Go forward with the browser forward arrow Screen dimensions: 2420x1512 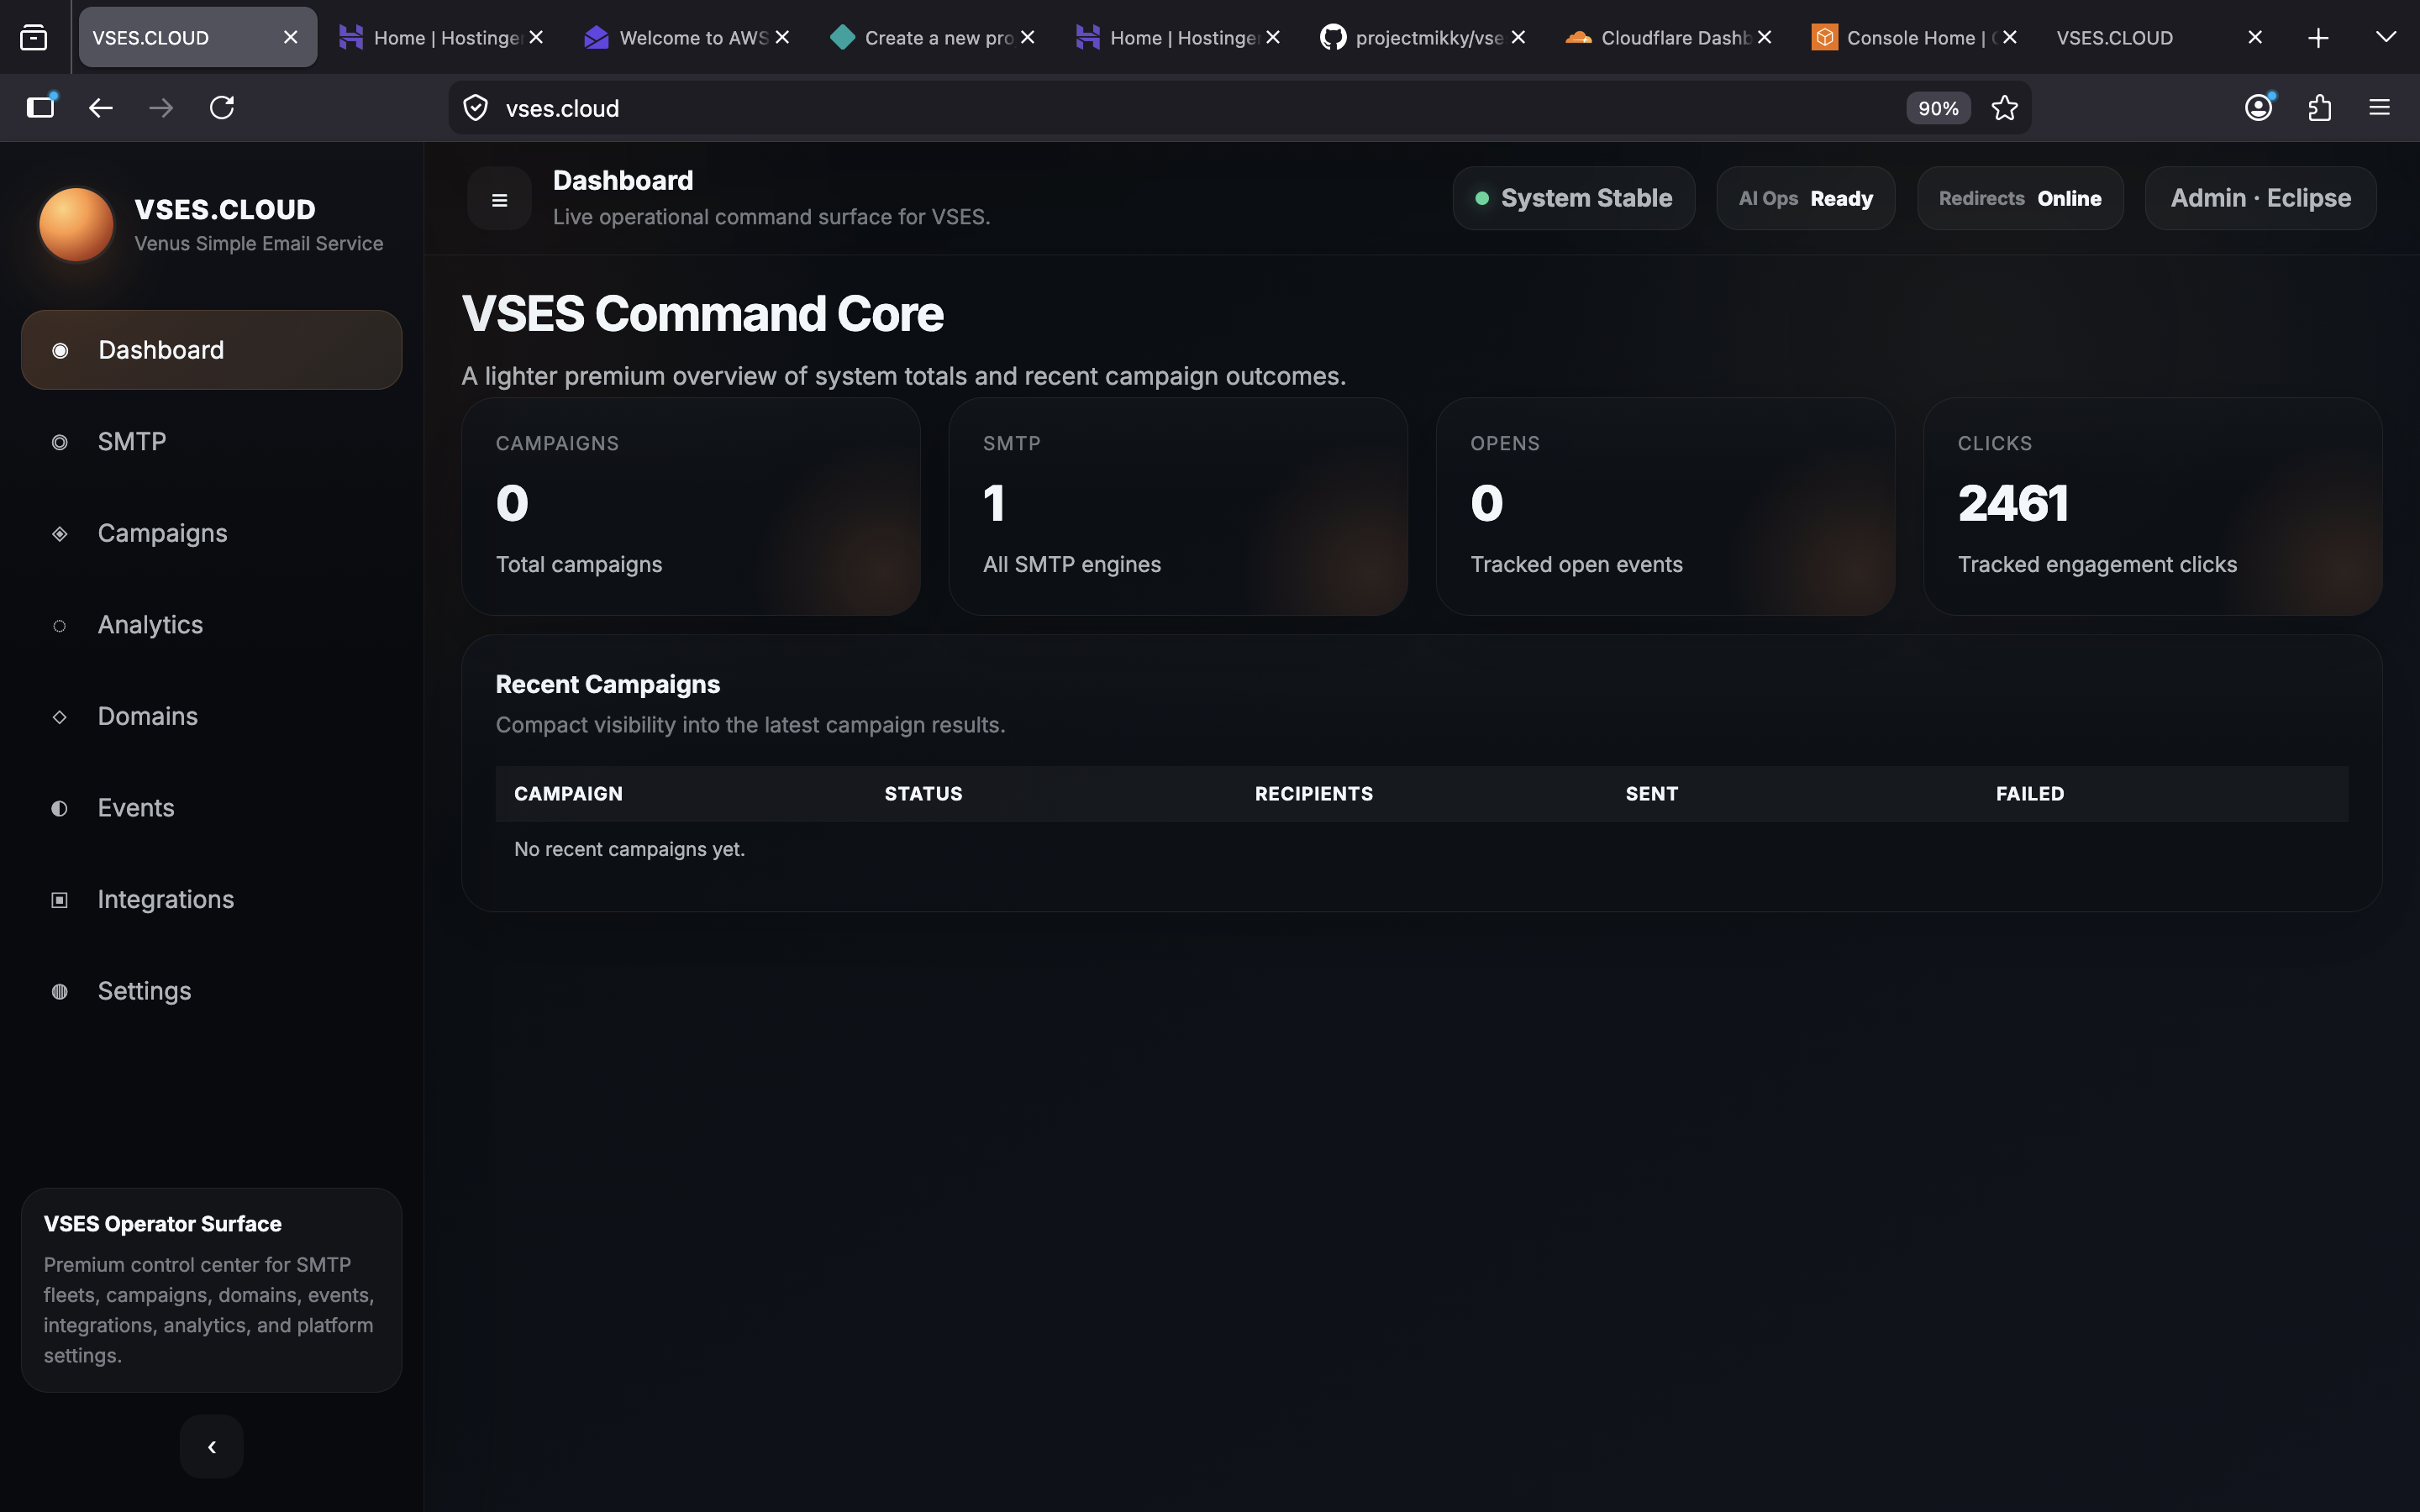pyautogui.click(x=161, y=108)
